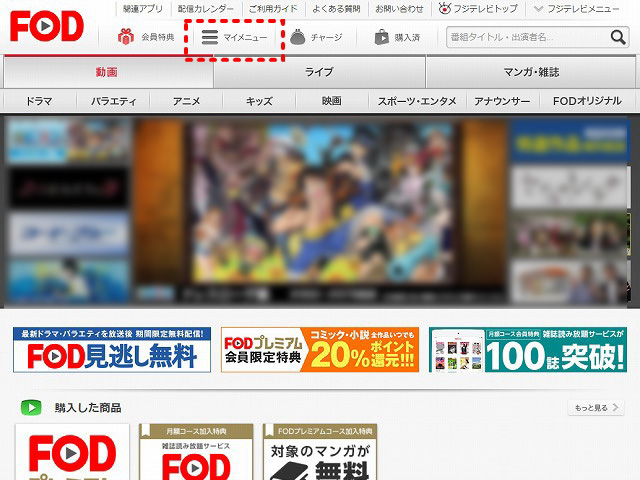Select the アナウンサー category
This screenshot has height=480, width=640.
502,101
